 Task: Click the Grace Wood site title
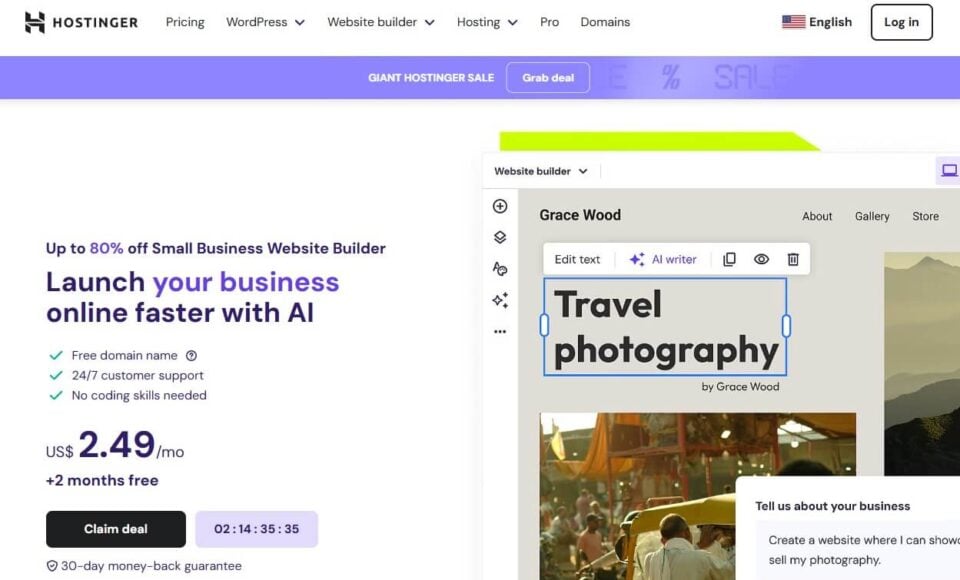580,215
